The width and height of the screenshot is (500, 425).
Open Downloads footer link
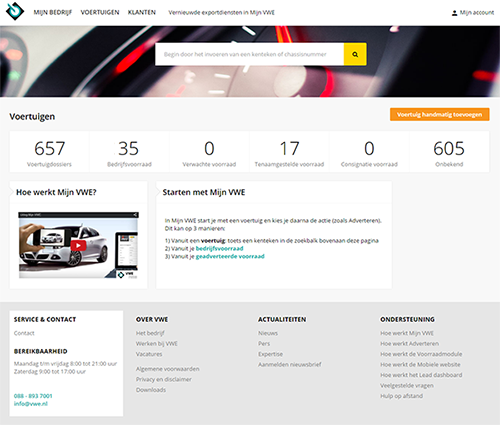click(151, 390)
